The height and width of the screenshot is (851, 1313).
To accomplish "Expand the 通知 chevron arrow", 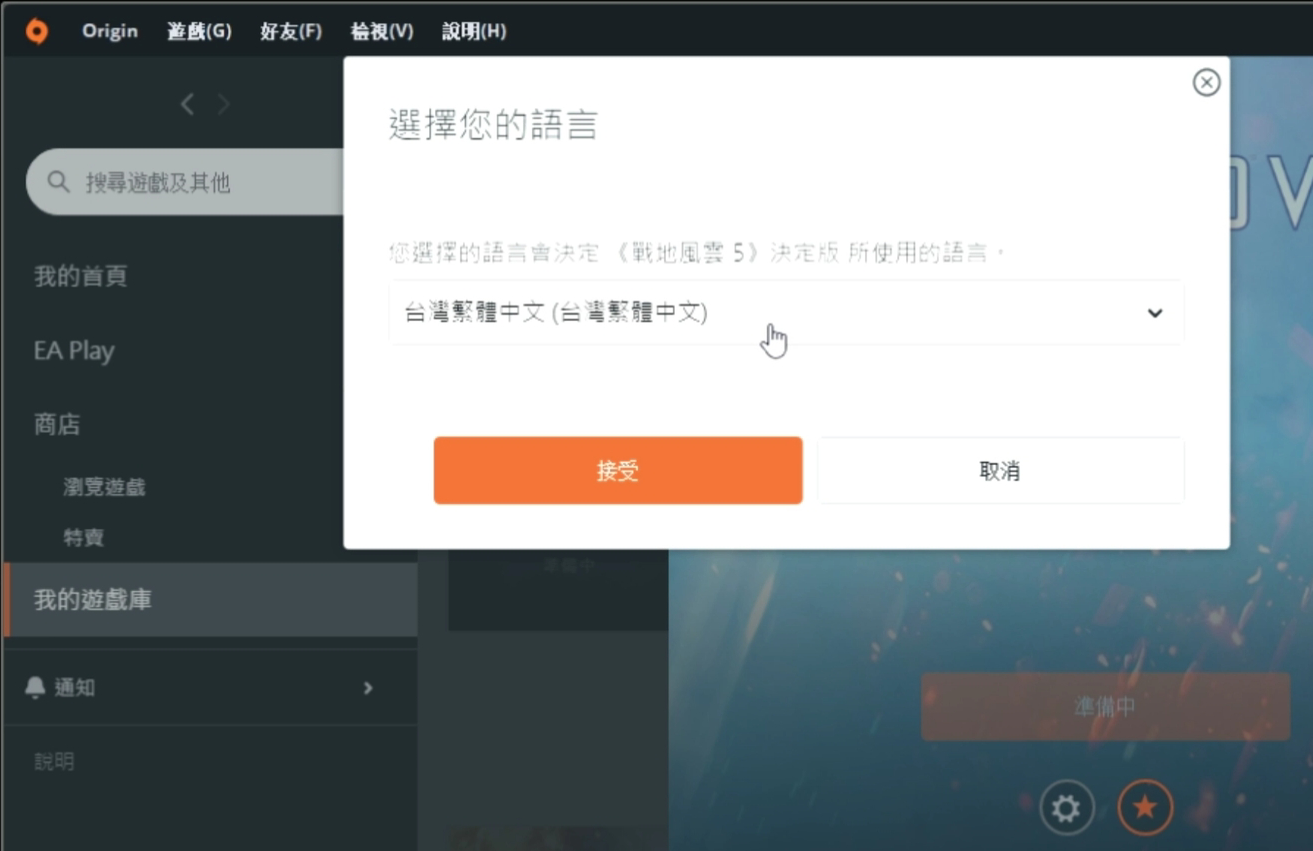I will pos(368,688).
